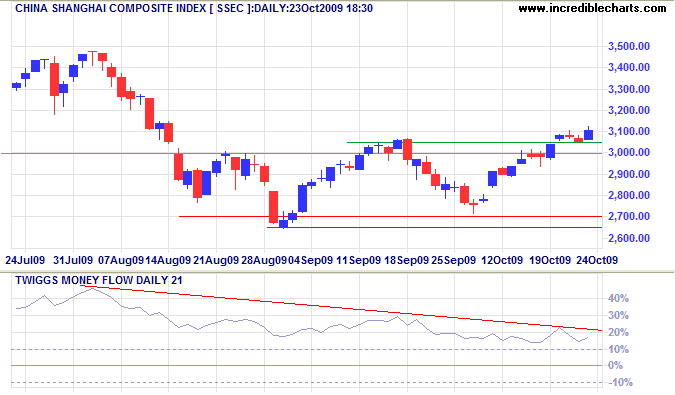Click the 2,900.00 price axis label
This screenshot has width=675, height=395.
click(629, 174)
